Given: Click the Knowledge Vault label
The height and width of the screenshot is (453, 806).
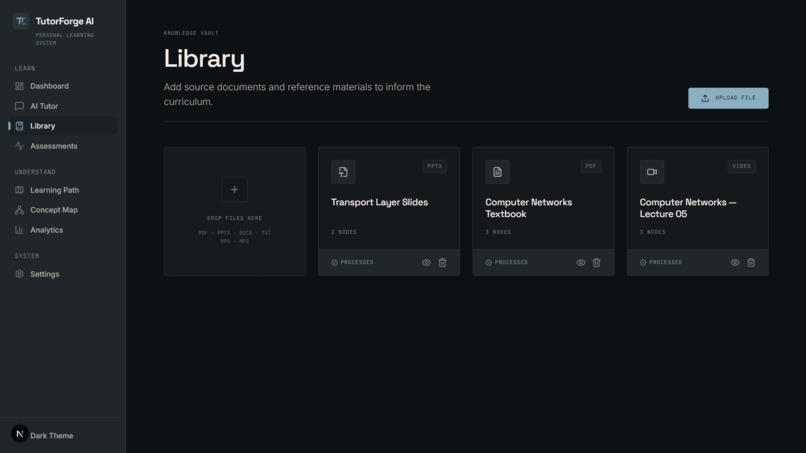Looking at the screenshot, I should 191,33.
